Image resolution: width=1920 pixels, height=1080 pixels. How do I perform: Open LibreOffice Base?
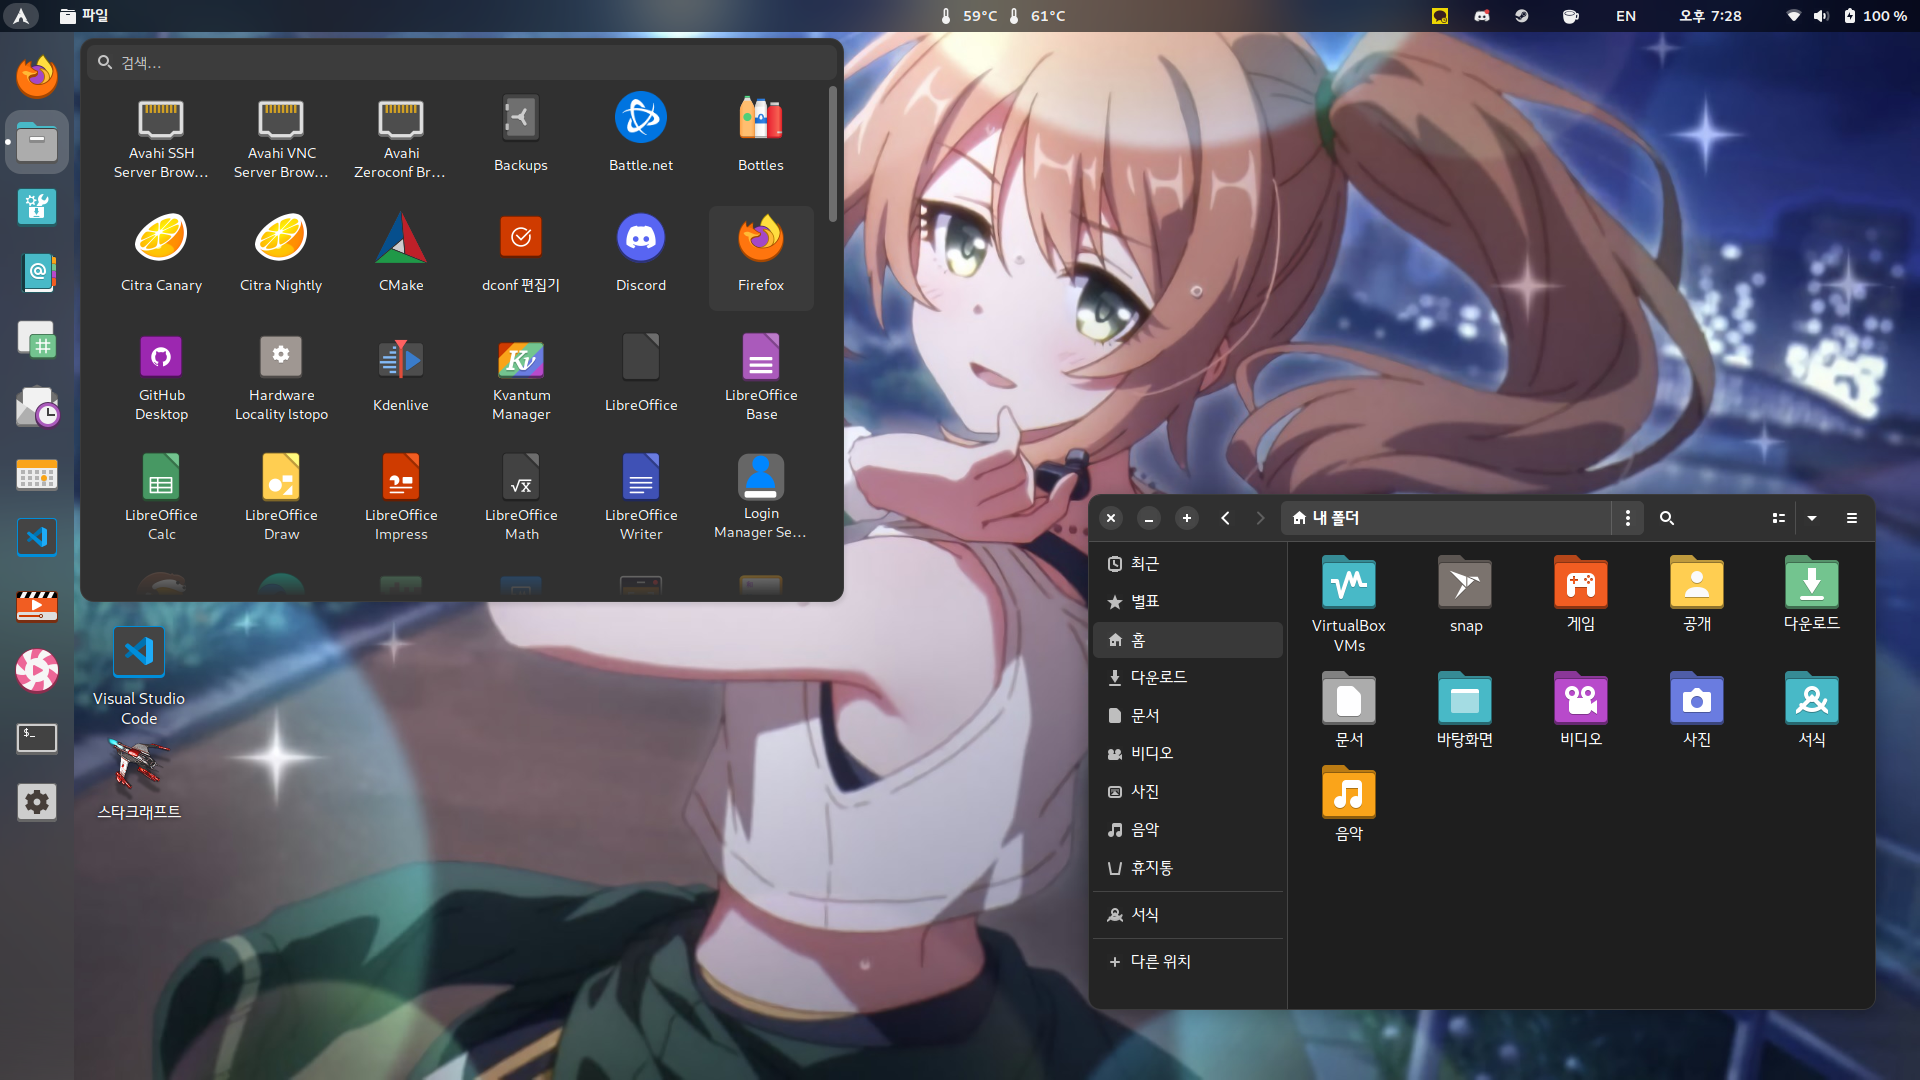pos(761,378)
